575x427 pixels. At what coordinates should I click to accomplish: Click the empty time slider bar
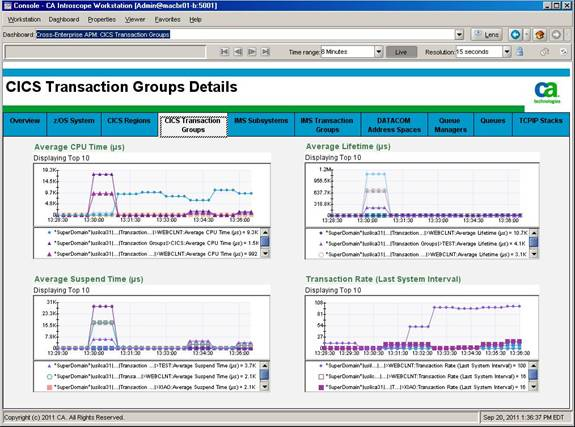(x=105, y=52)
